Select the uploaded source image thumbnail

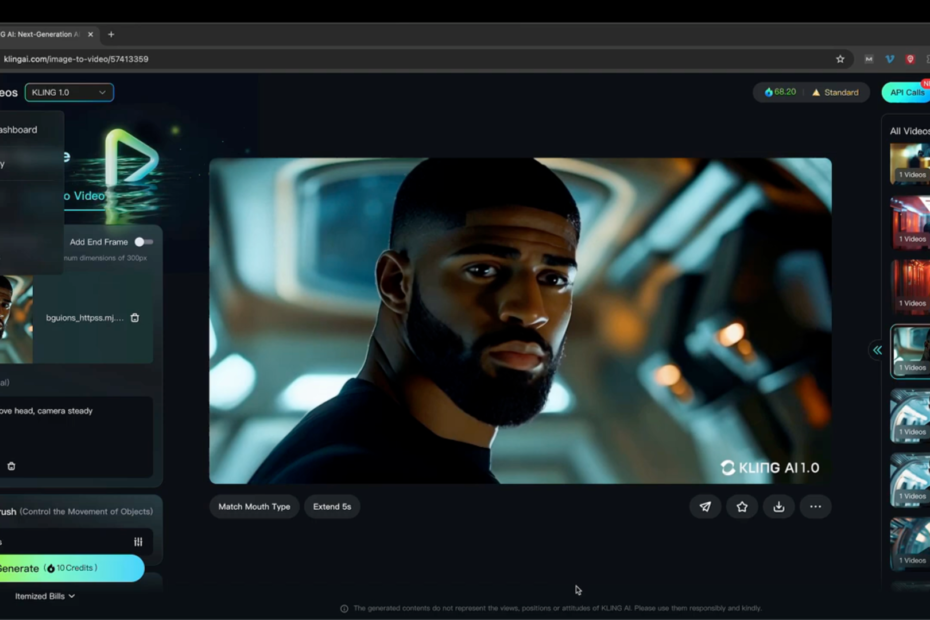point(16,319)
